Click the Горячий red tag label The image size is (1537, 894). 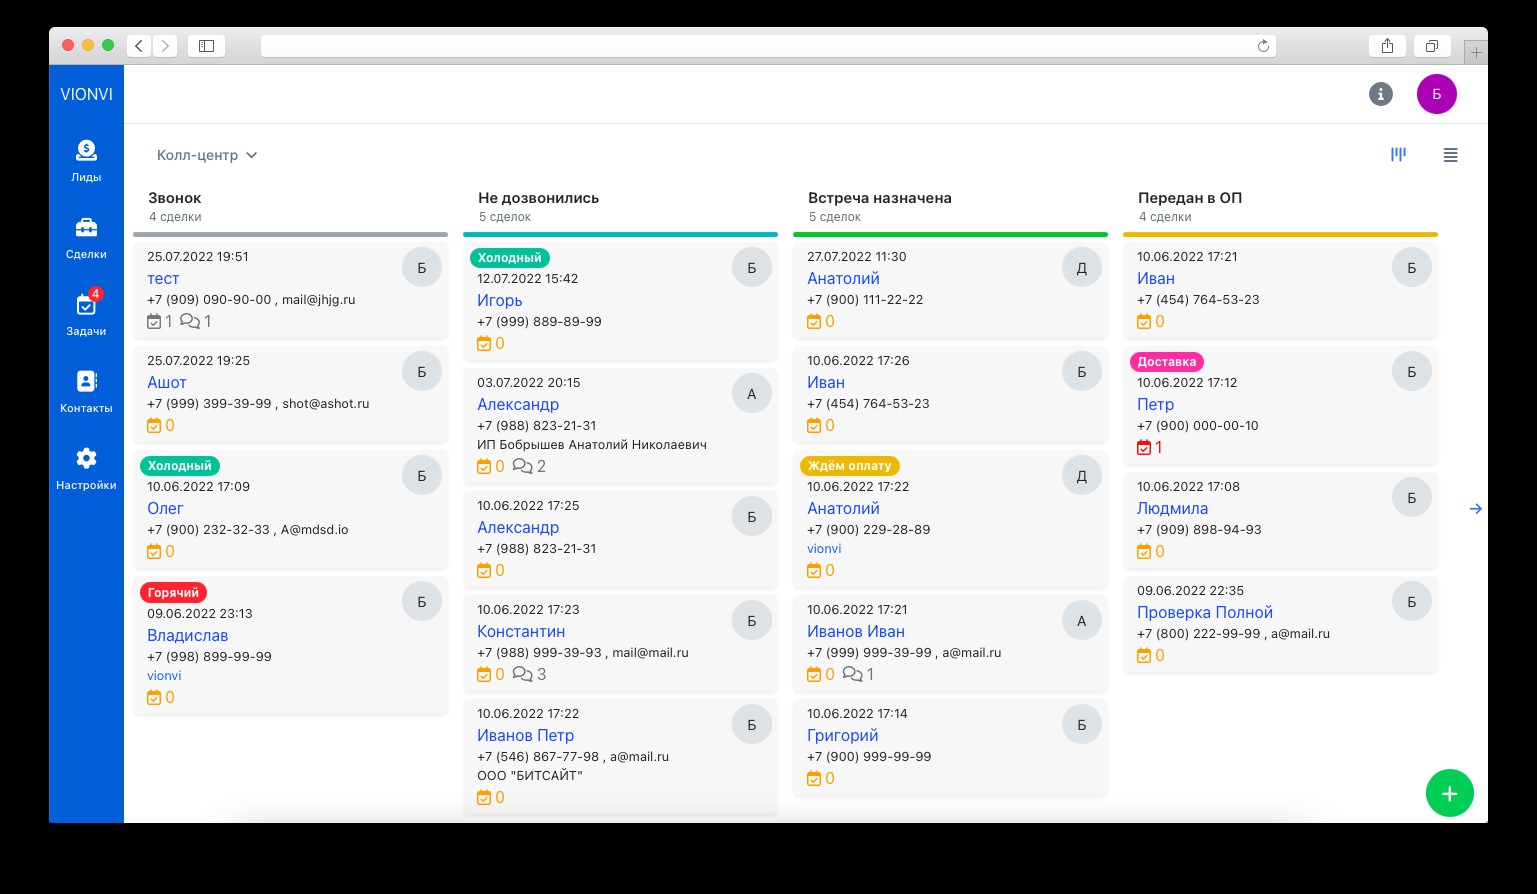pos(173,592)
